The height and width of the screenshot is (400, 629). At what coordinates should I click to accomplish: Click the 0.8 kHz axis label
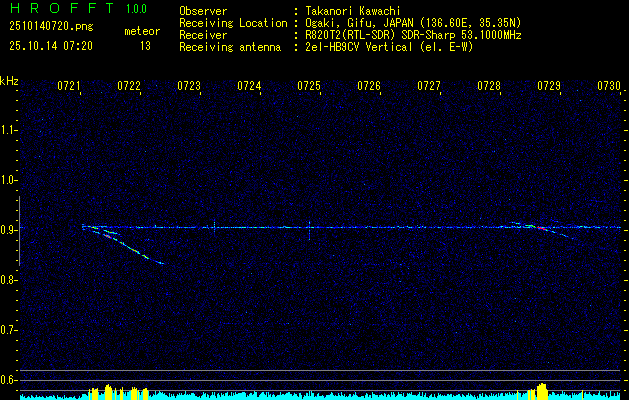[x=7, y=280]
